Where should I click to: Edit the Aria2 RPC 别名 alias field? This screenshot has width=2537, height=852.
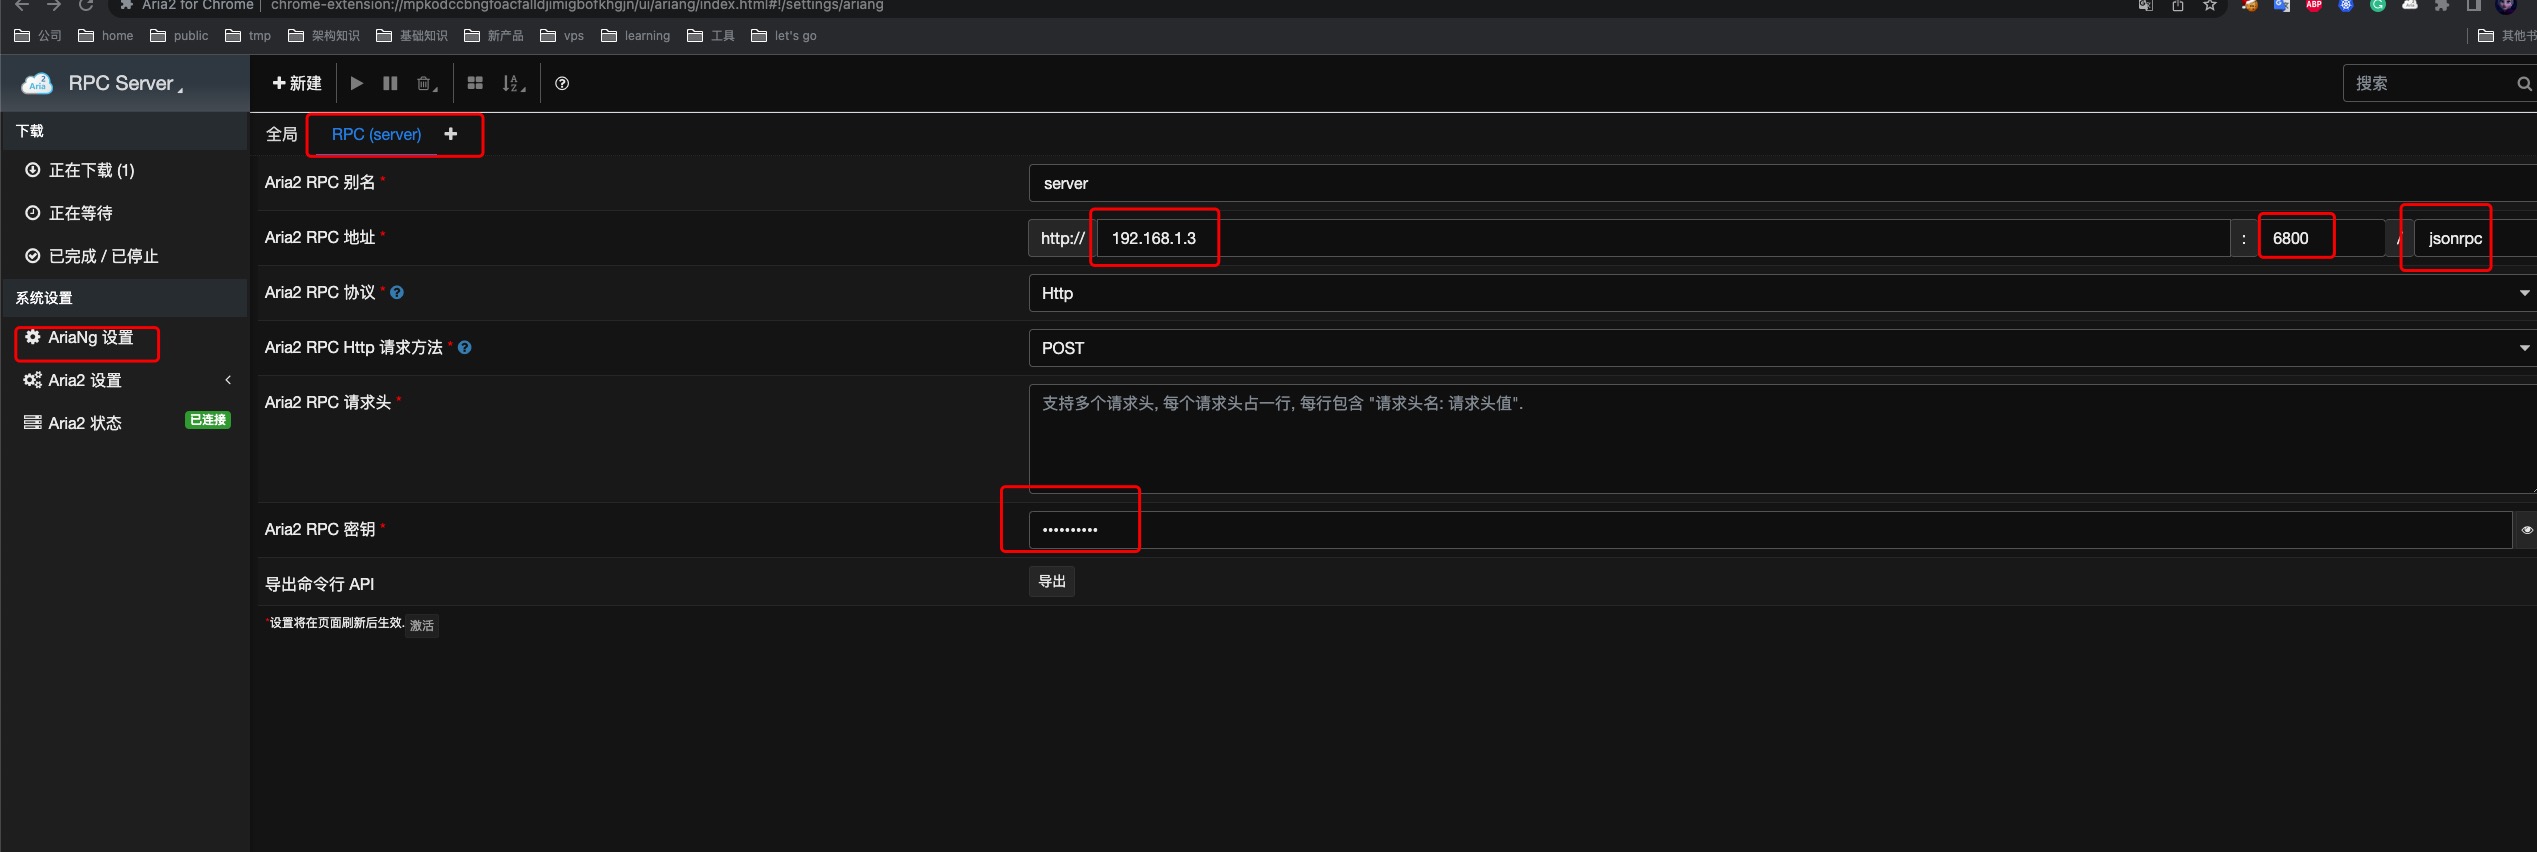[1782, 184]
